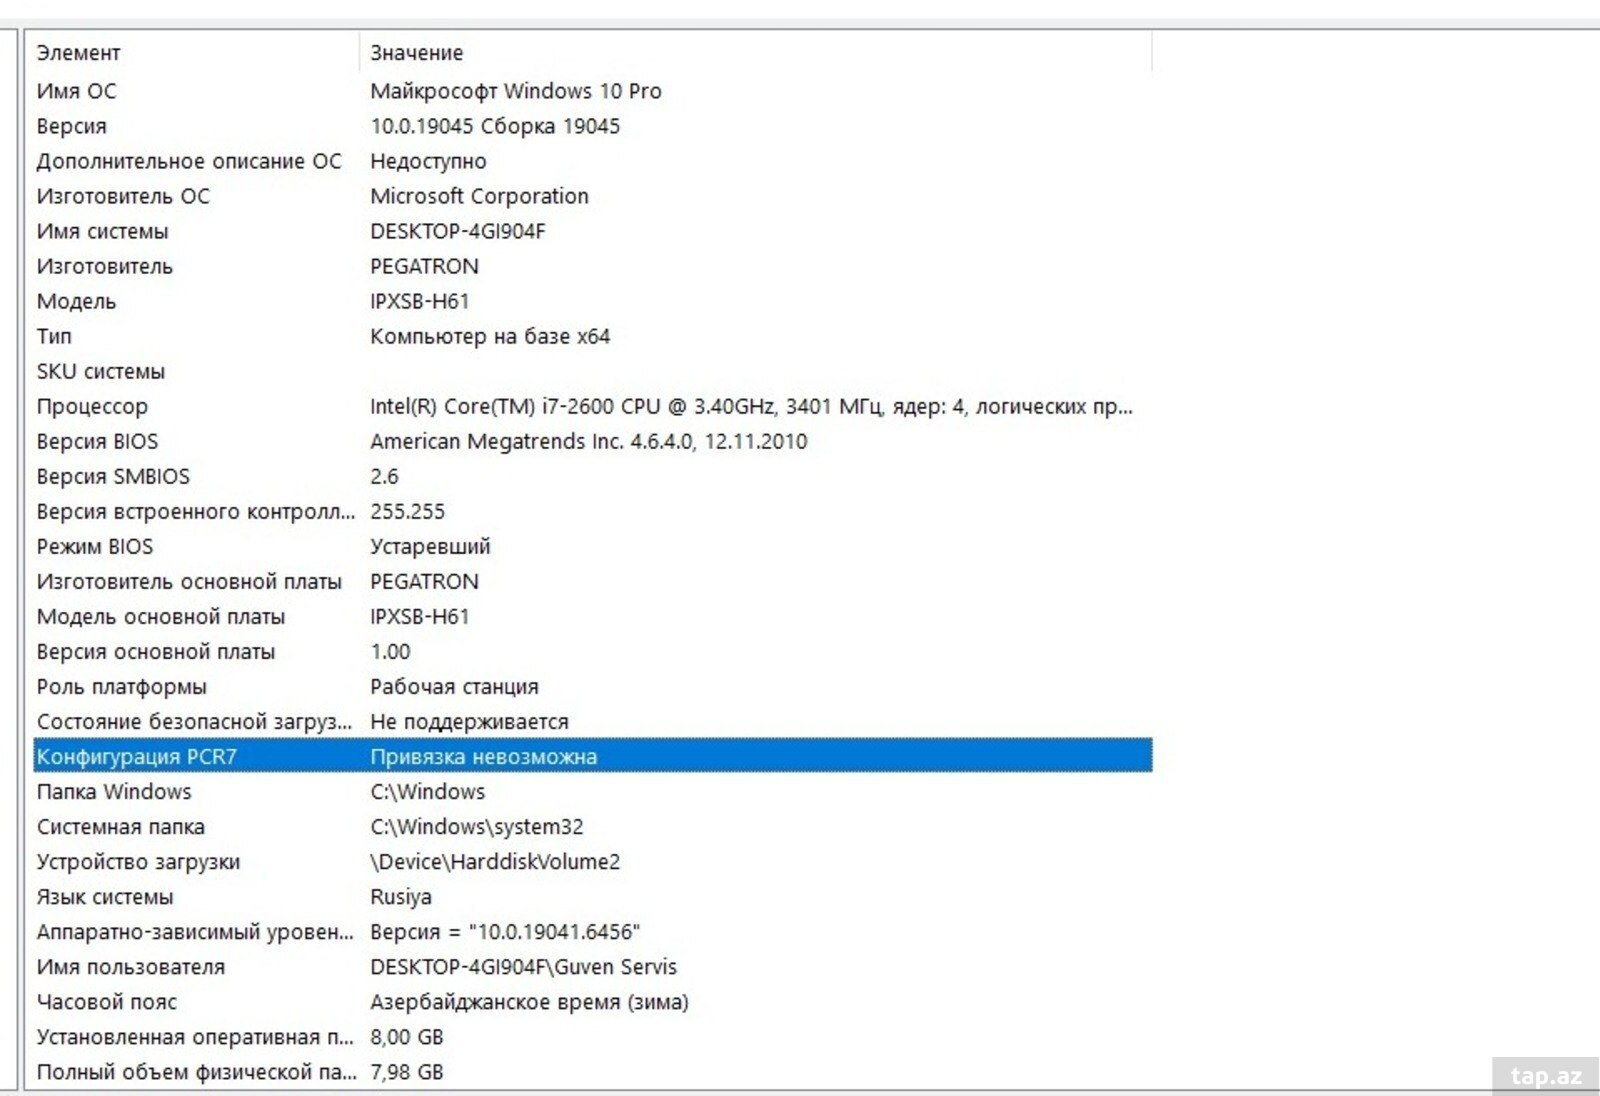Screen dimensions: 1600x1096
Task: Click Компьютер на базе x64 value
Action: click(x=490, y=336)
